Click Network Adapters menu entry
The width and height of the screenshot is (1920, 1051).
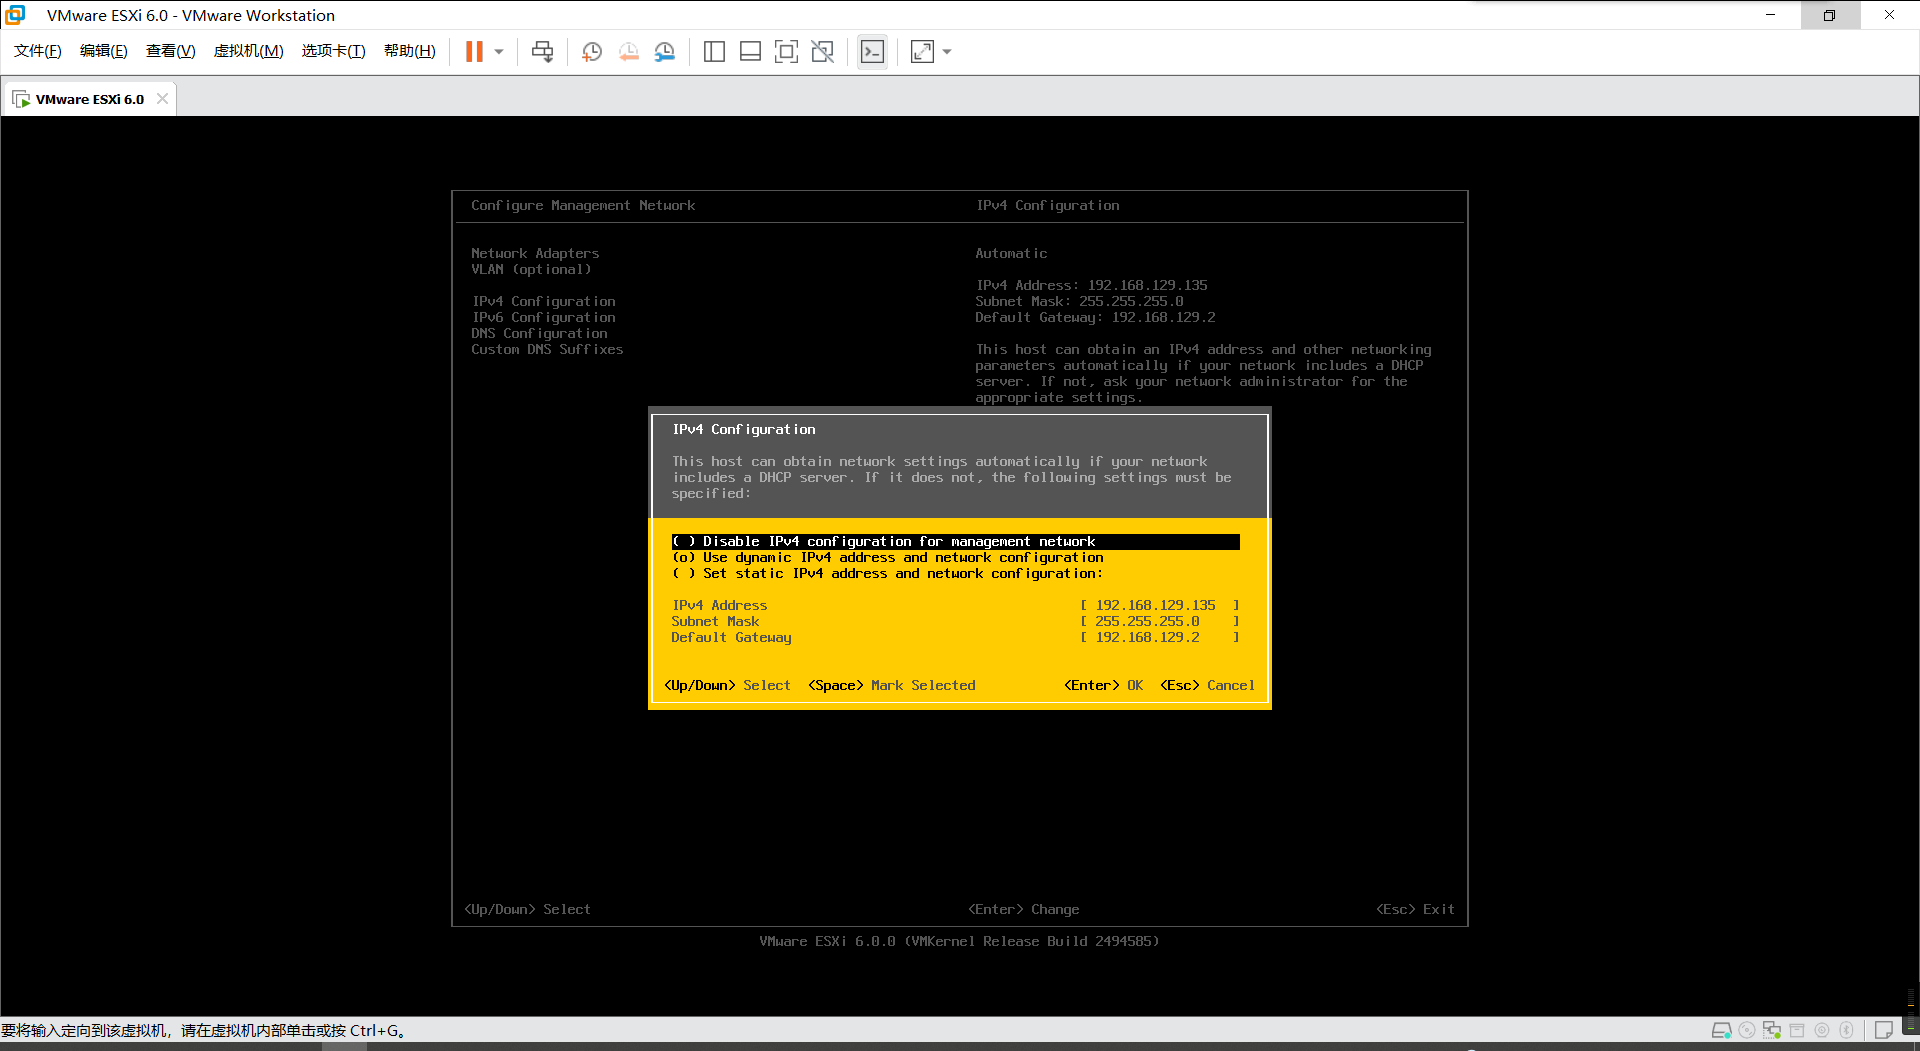[x=535, y=254]
